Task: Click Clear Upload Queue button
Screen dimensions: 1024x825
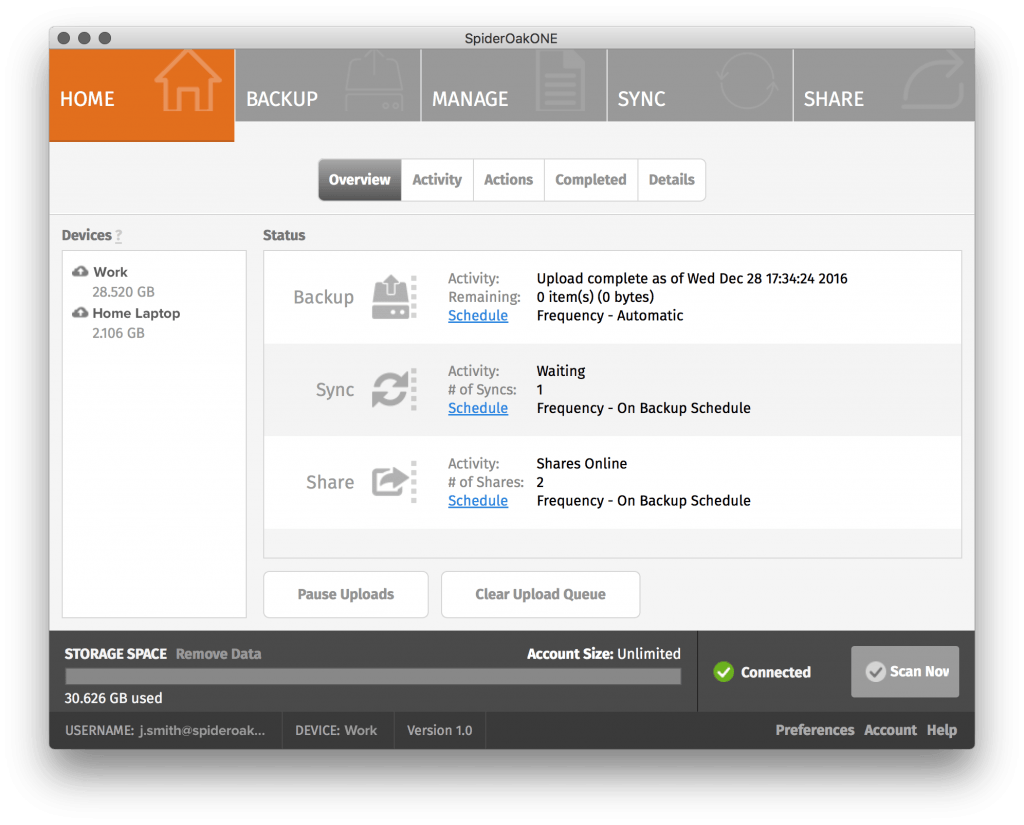Action: pyautogui.click(x=541, y=594)
